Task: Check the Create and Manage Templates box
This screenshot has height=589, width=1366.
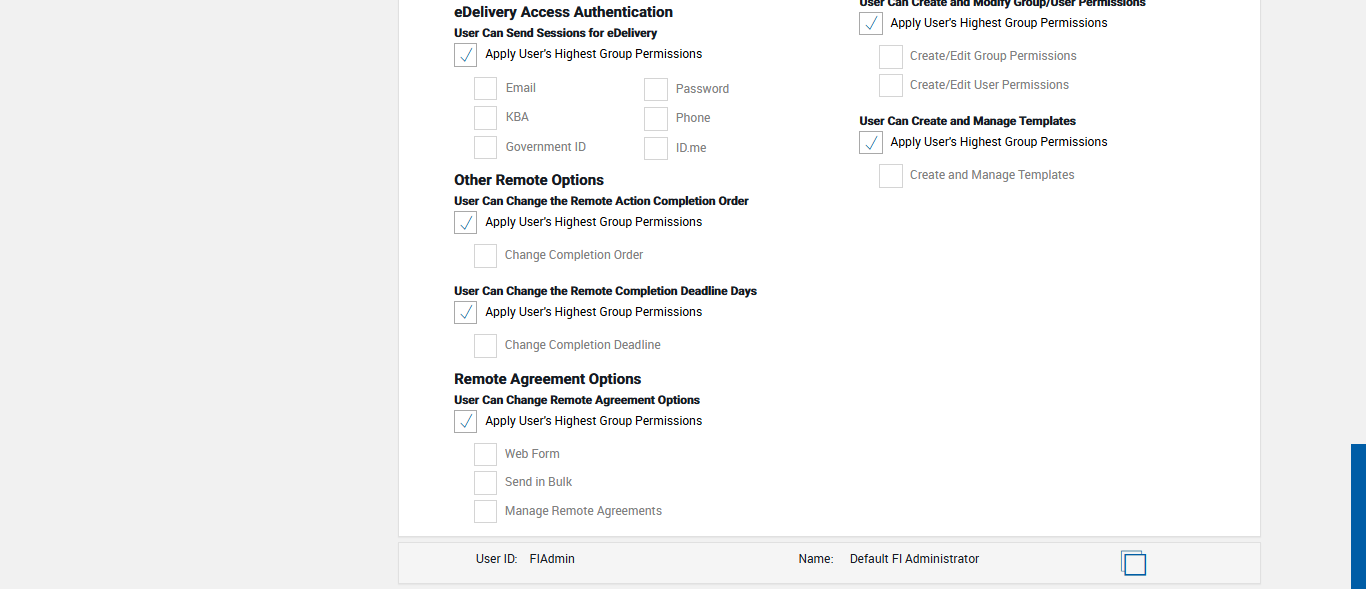Action: tap(891, 176)
